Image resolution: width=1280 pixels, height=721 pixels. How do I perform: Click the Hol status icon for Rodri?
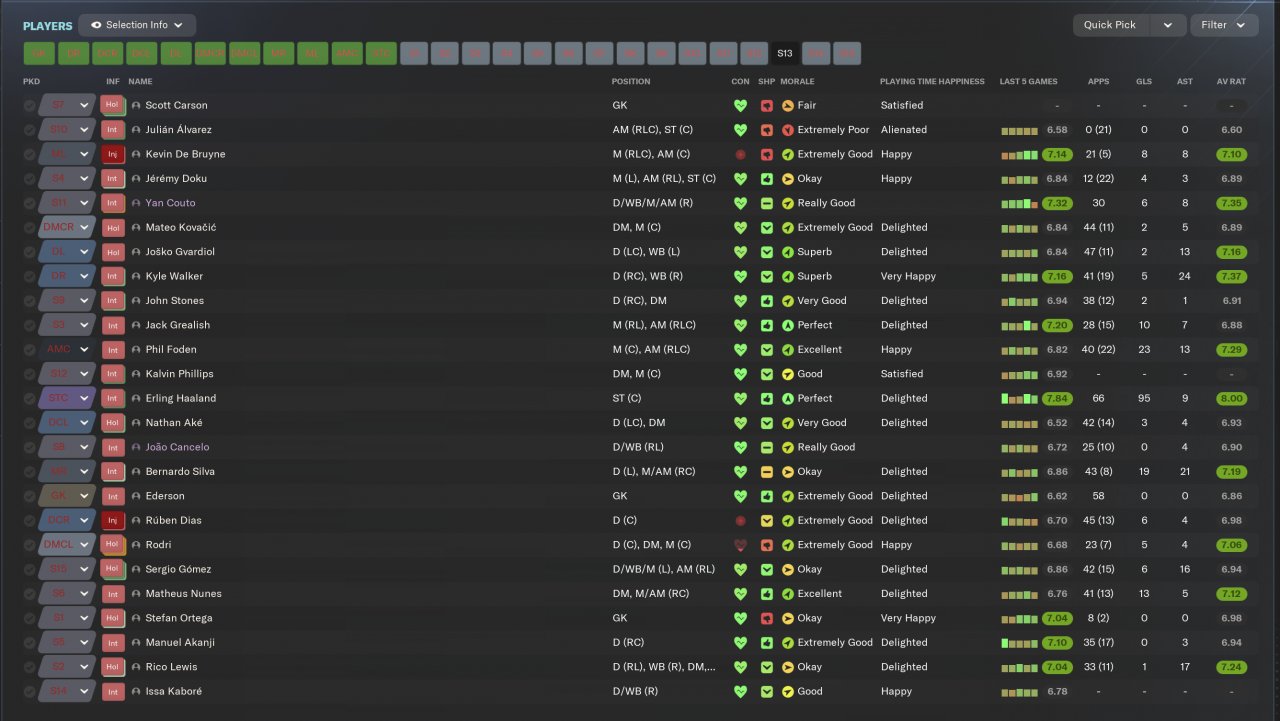[x=113, y=545]
